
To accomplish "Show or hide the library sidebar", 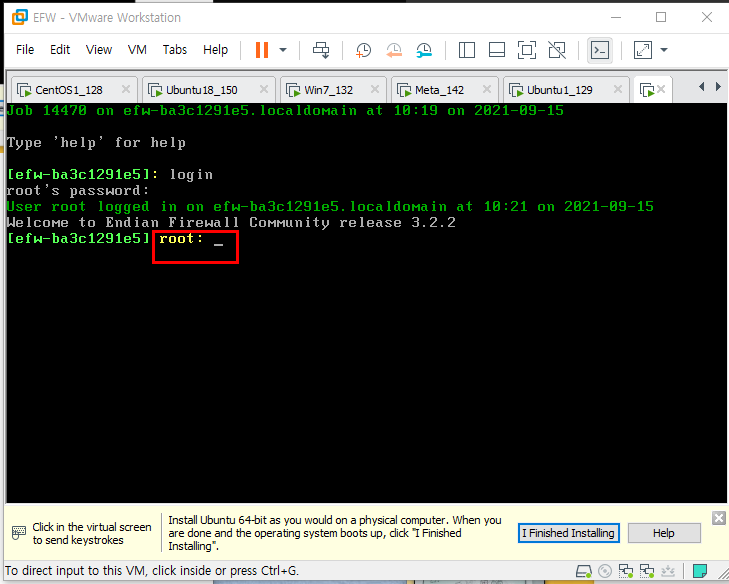I will click(466, 50).
